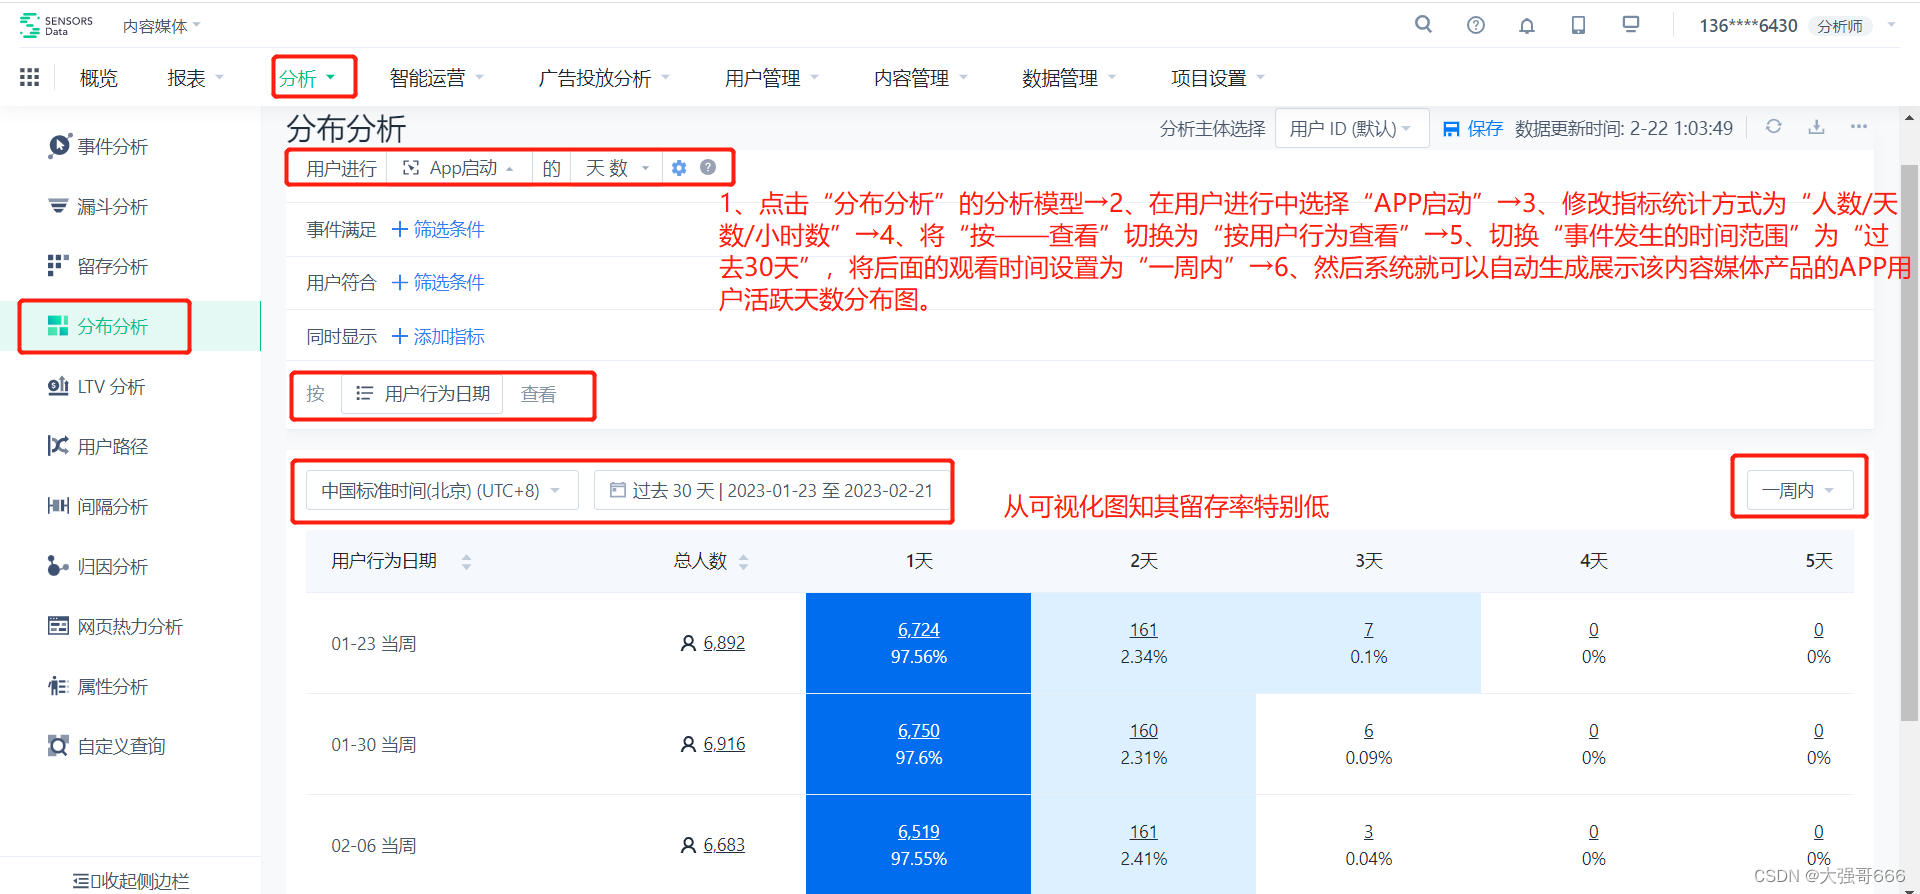This screenshot has width=1920, height=894.
Task: Sort by 用户行为日期 column arrows
Action: [x=466, y=562]
